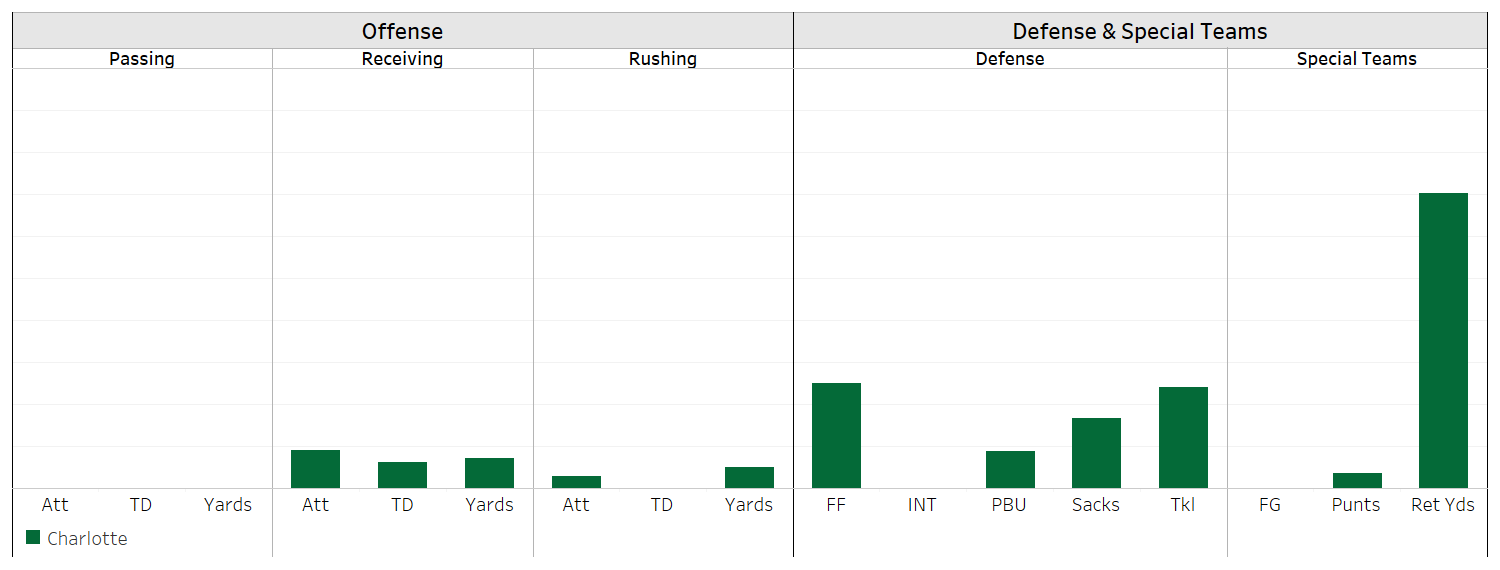Click the Offense header

[x=402, y=31]
